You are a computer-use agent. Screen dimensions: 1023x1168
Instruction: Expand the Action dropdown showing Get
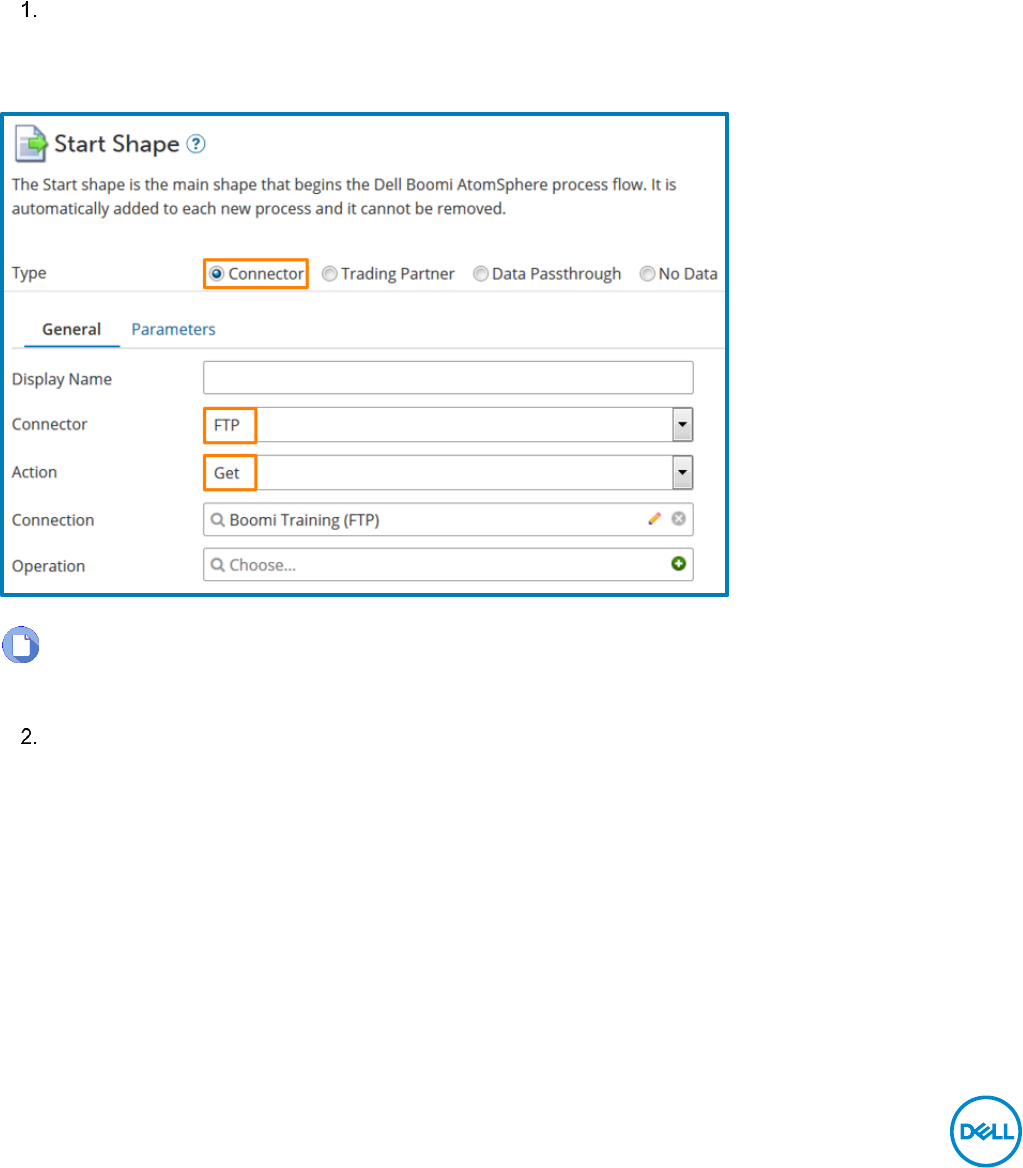click(x=448, y=472)
